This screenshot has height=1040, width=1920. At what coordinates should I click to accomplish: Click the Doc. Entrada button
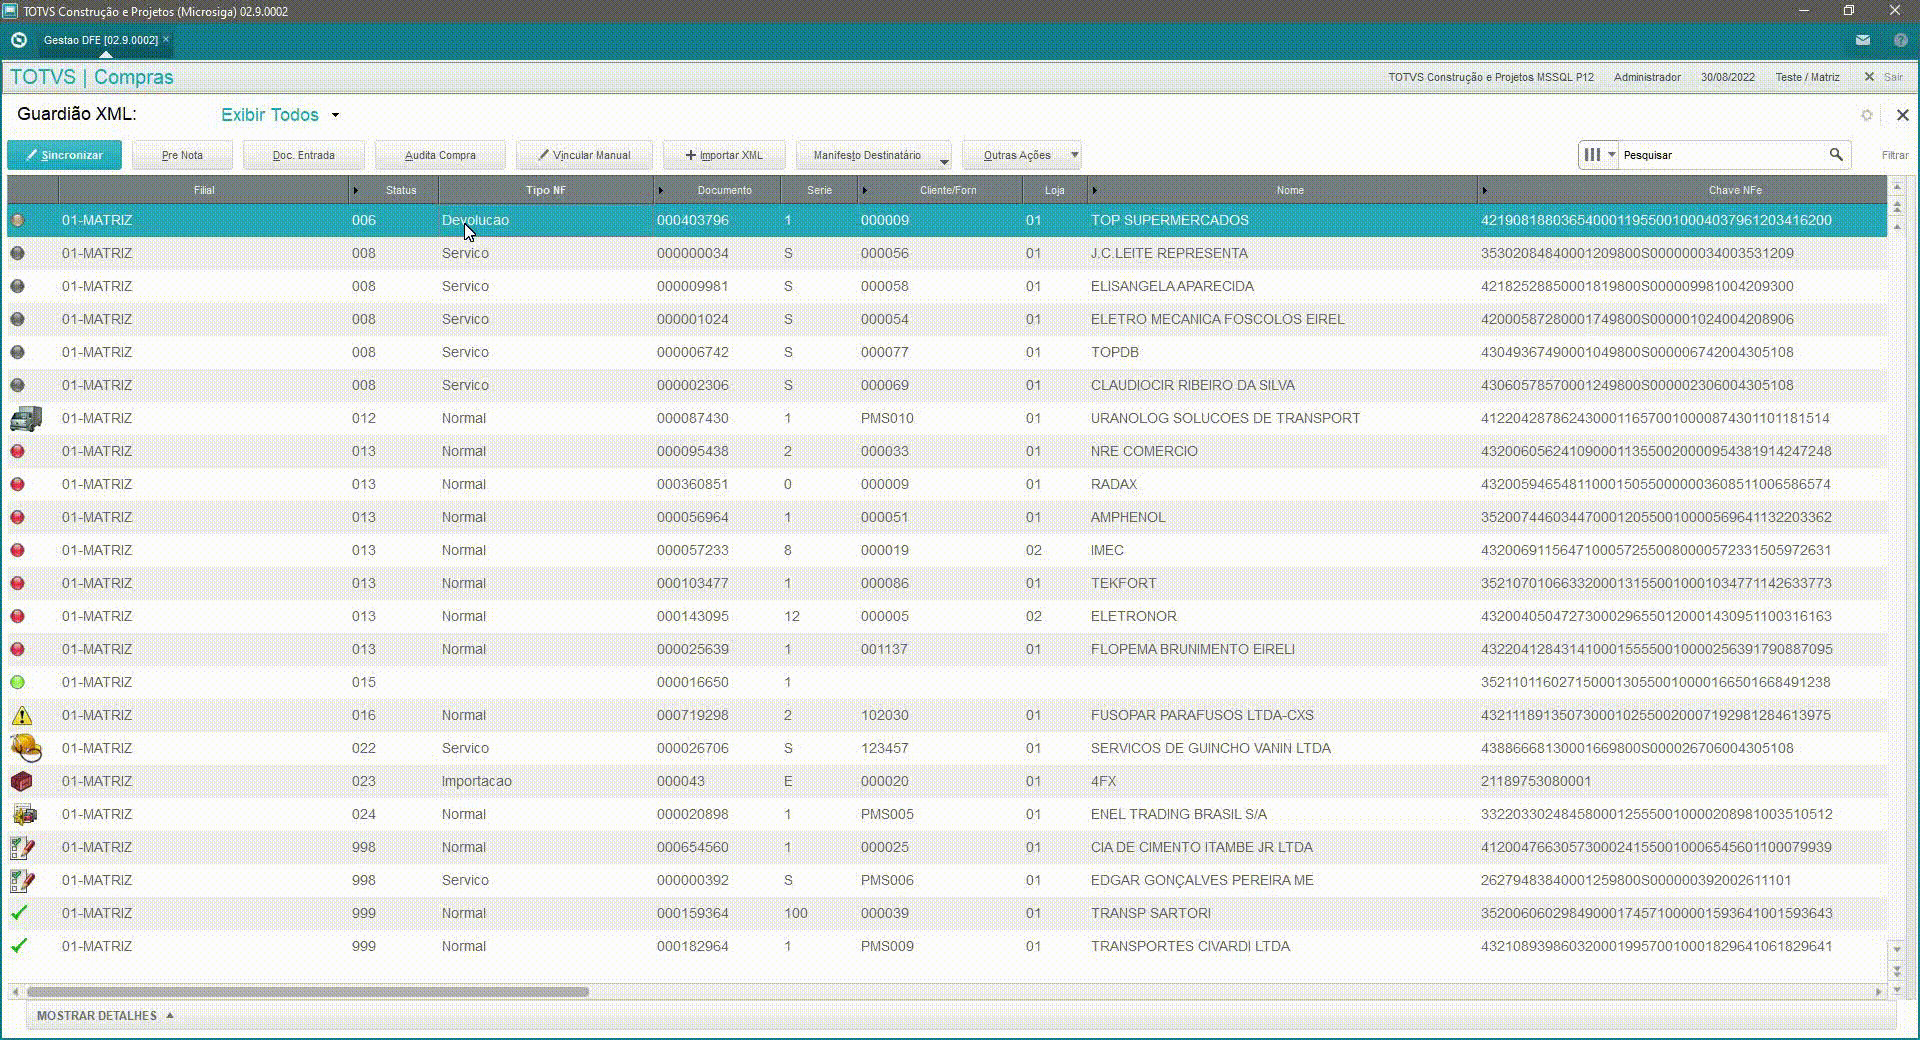click(304, 155)
